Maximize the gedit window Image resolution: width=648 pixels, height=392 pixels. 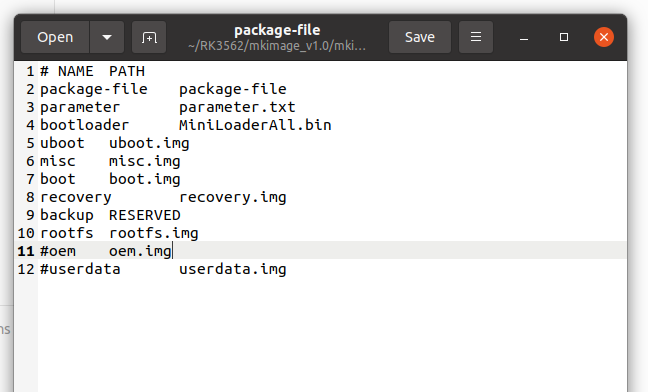[564, 37]
